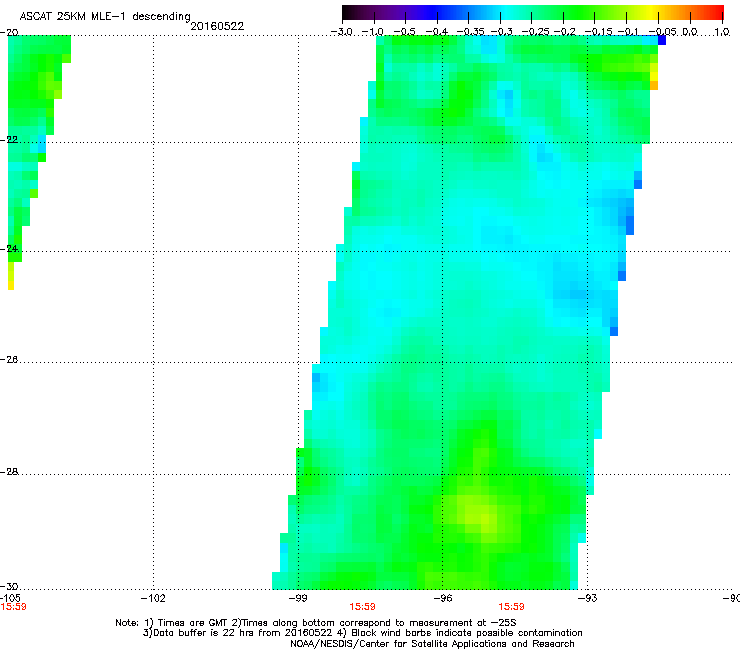The image size is (740, 650).
Task: Click the -3.0 color scale label
Action: [x=342, y=32]
